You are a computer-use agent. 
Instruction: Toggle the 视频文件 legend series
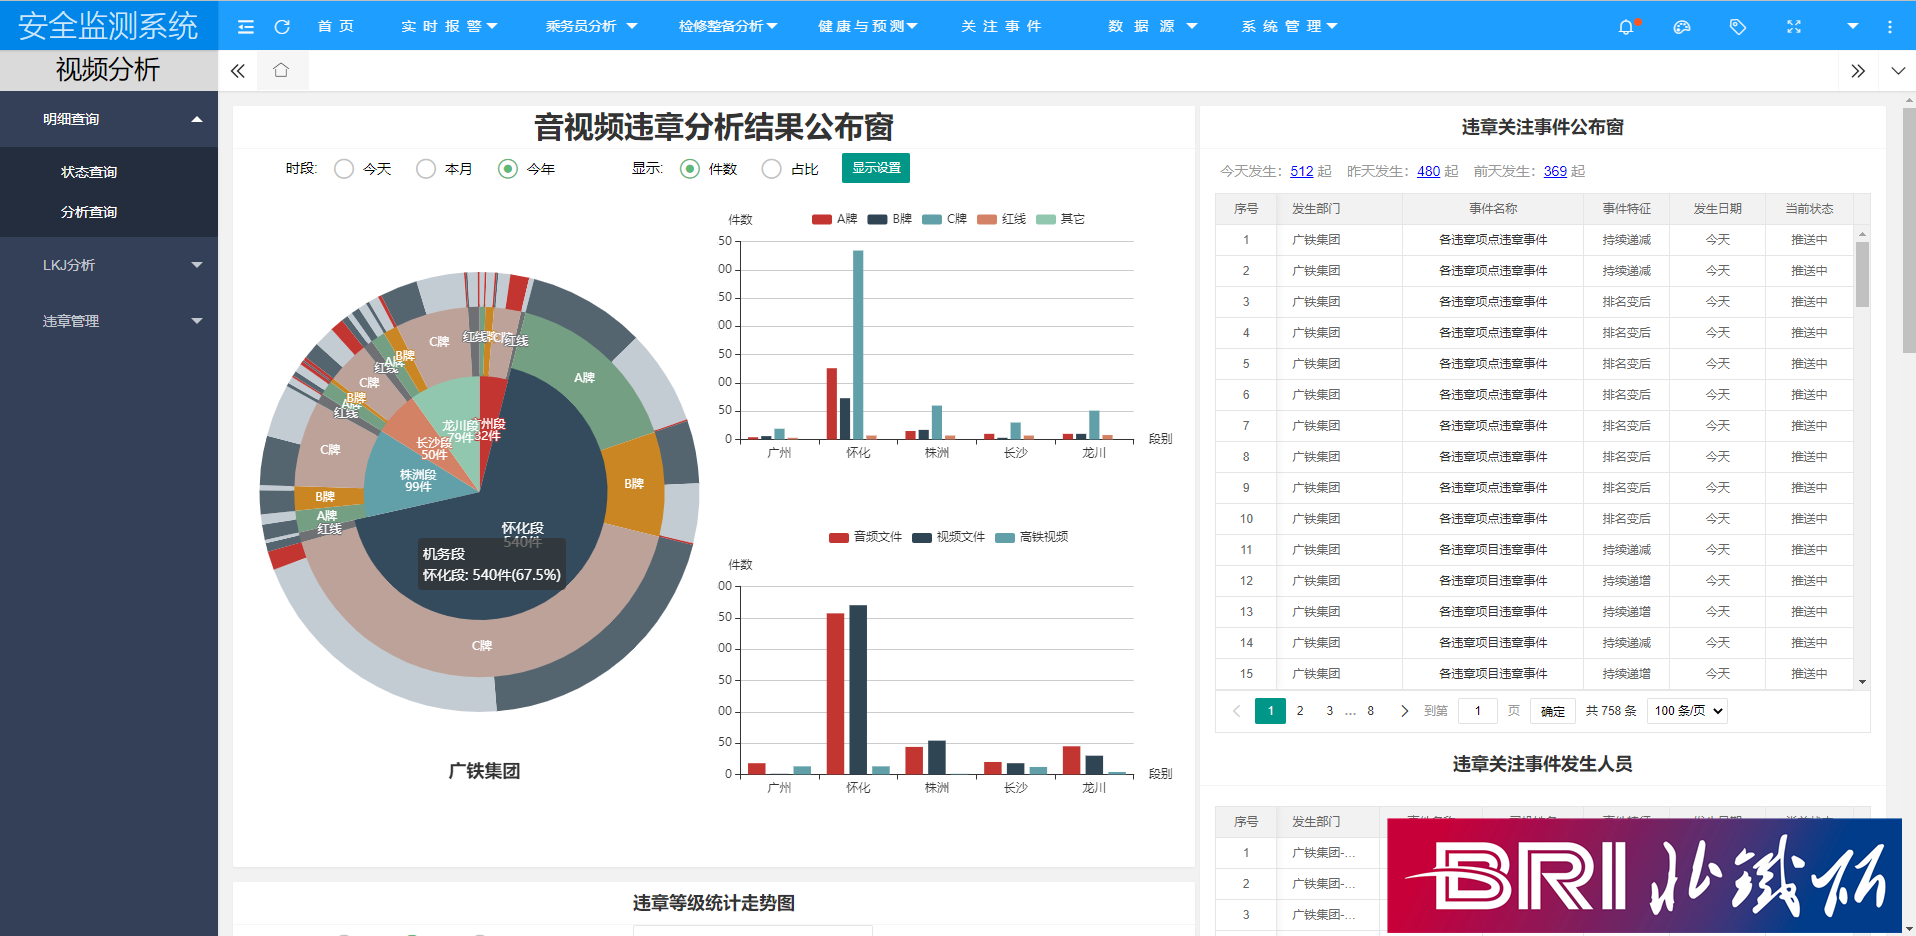coord(949,537)
